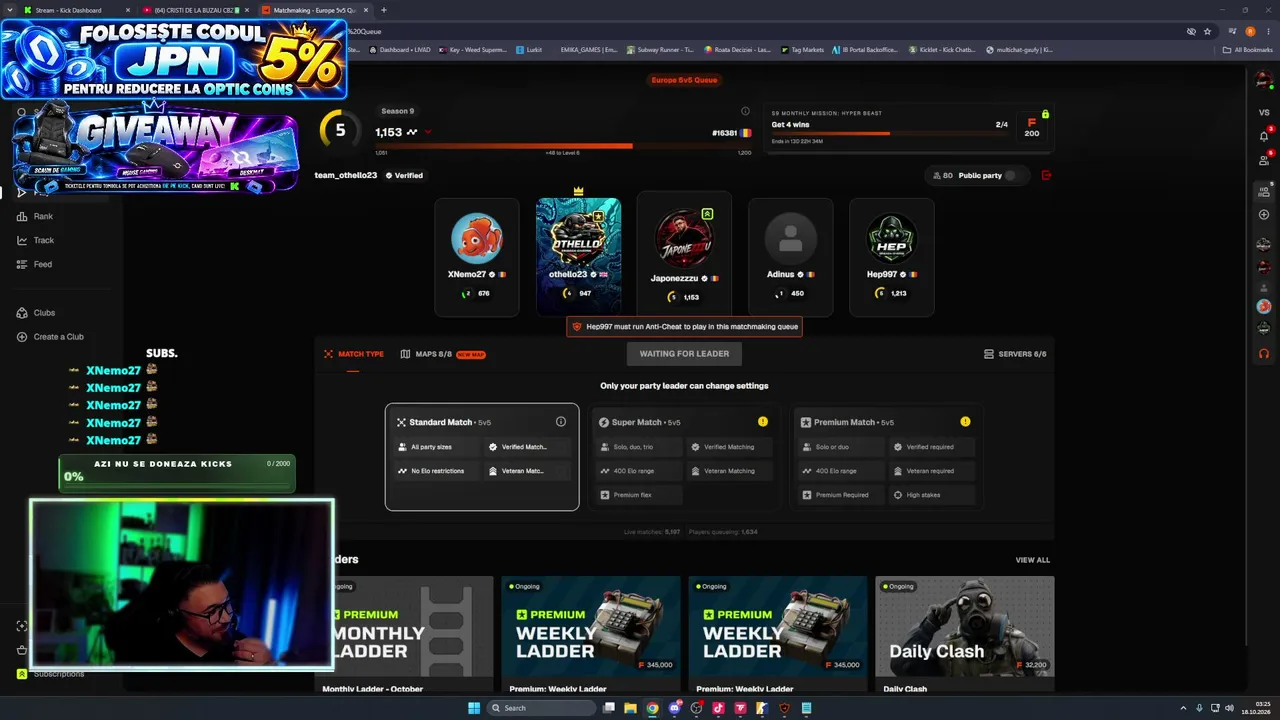Expand the SERVERS 6/6 selector
Viewport: 1280px width, 720px height.
(x=1015, y=354)
